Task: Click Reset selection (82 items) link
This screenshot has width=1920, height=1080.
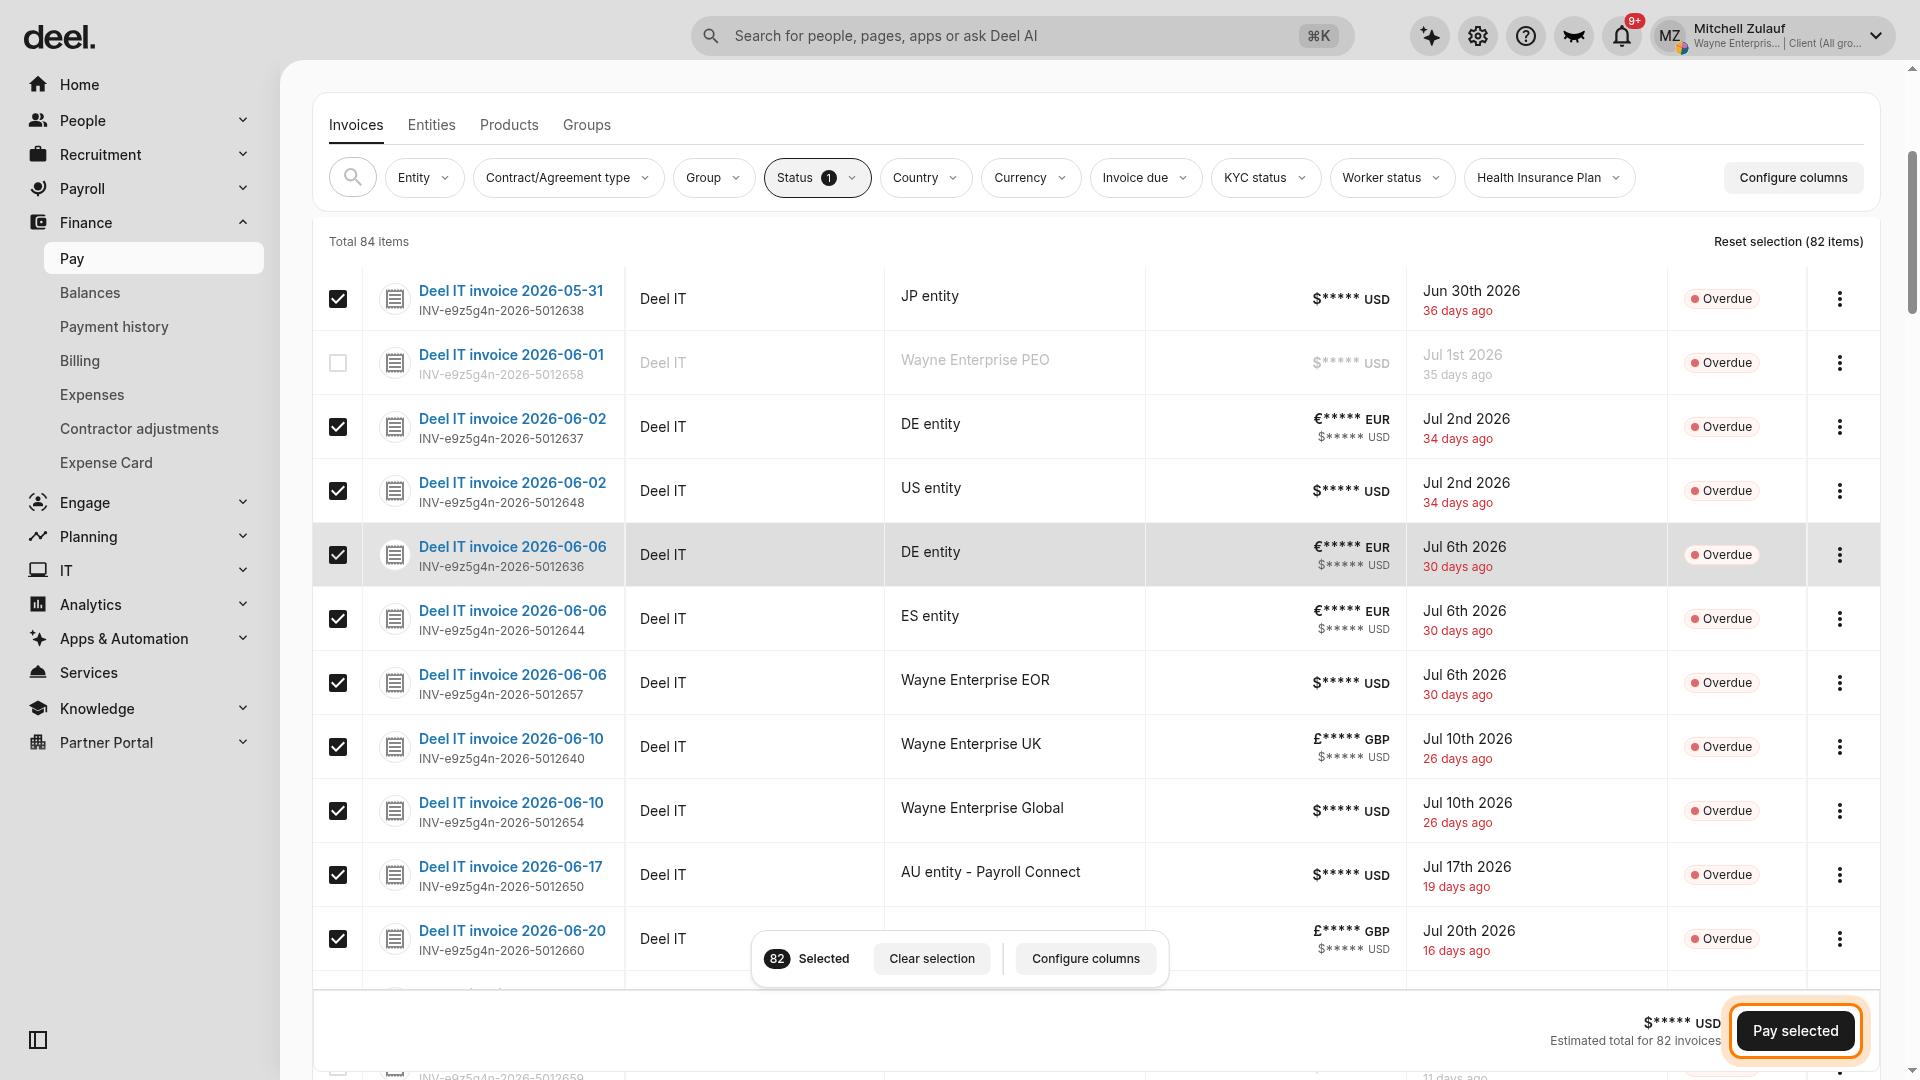Action: [x=1788, y=242]
